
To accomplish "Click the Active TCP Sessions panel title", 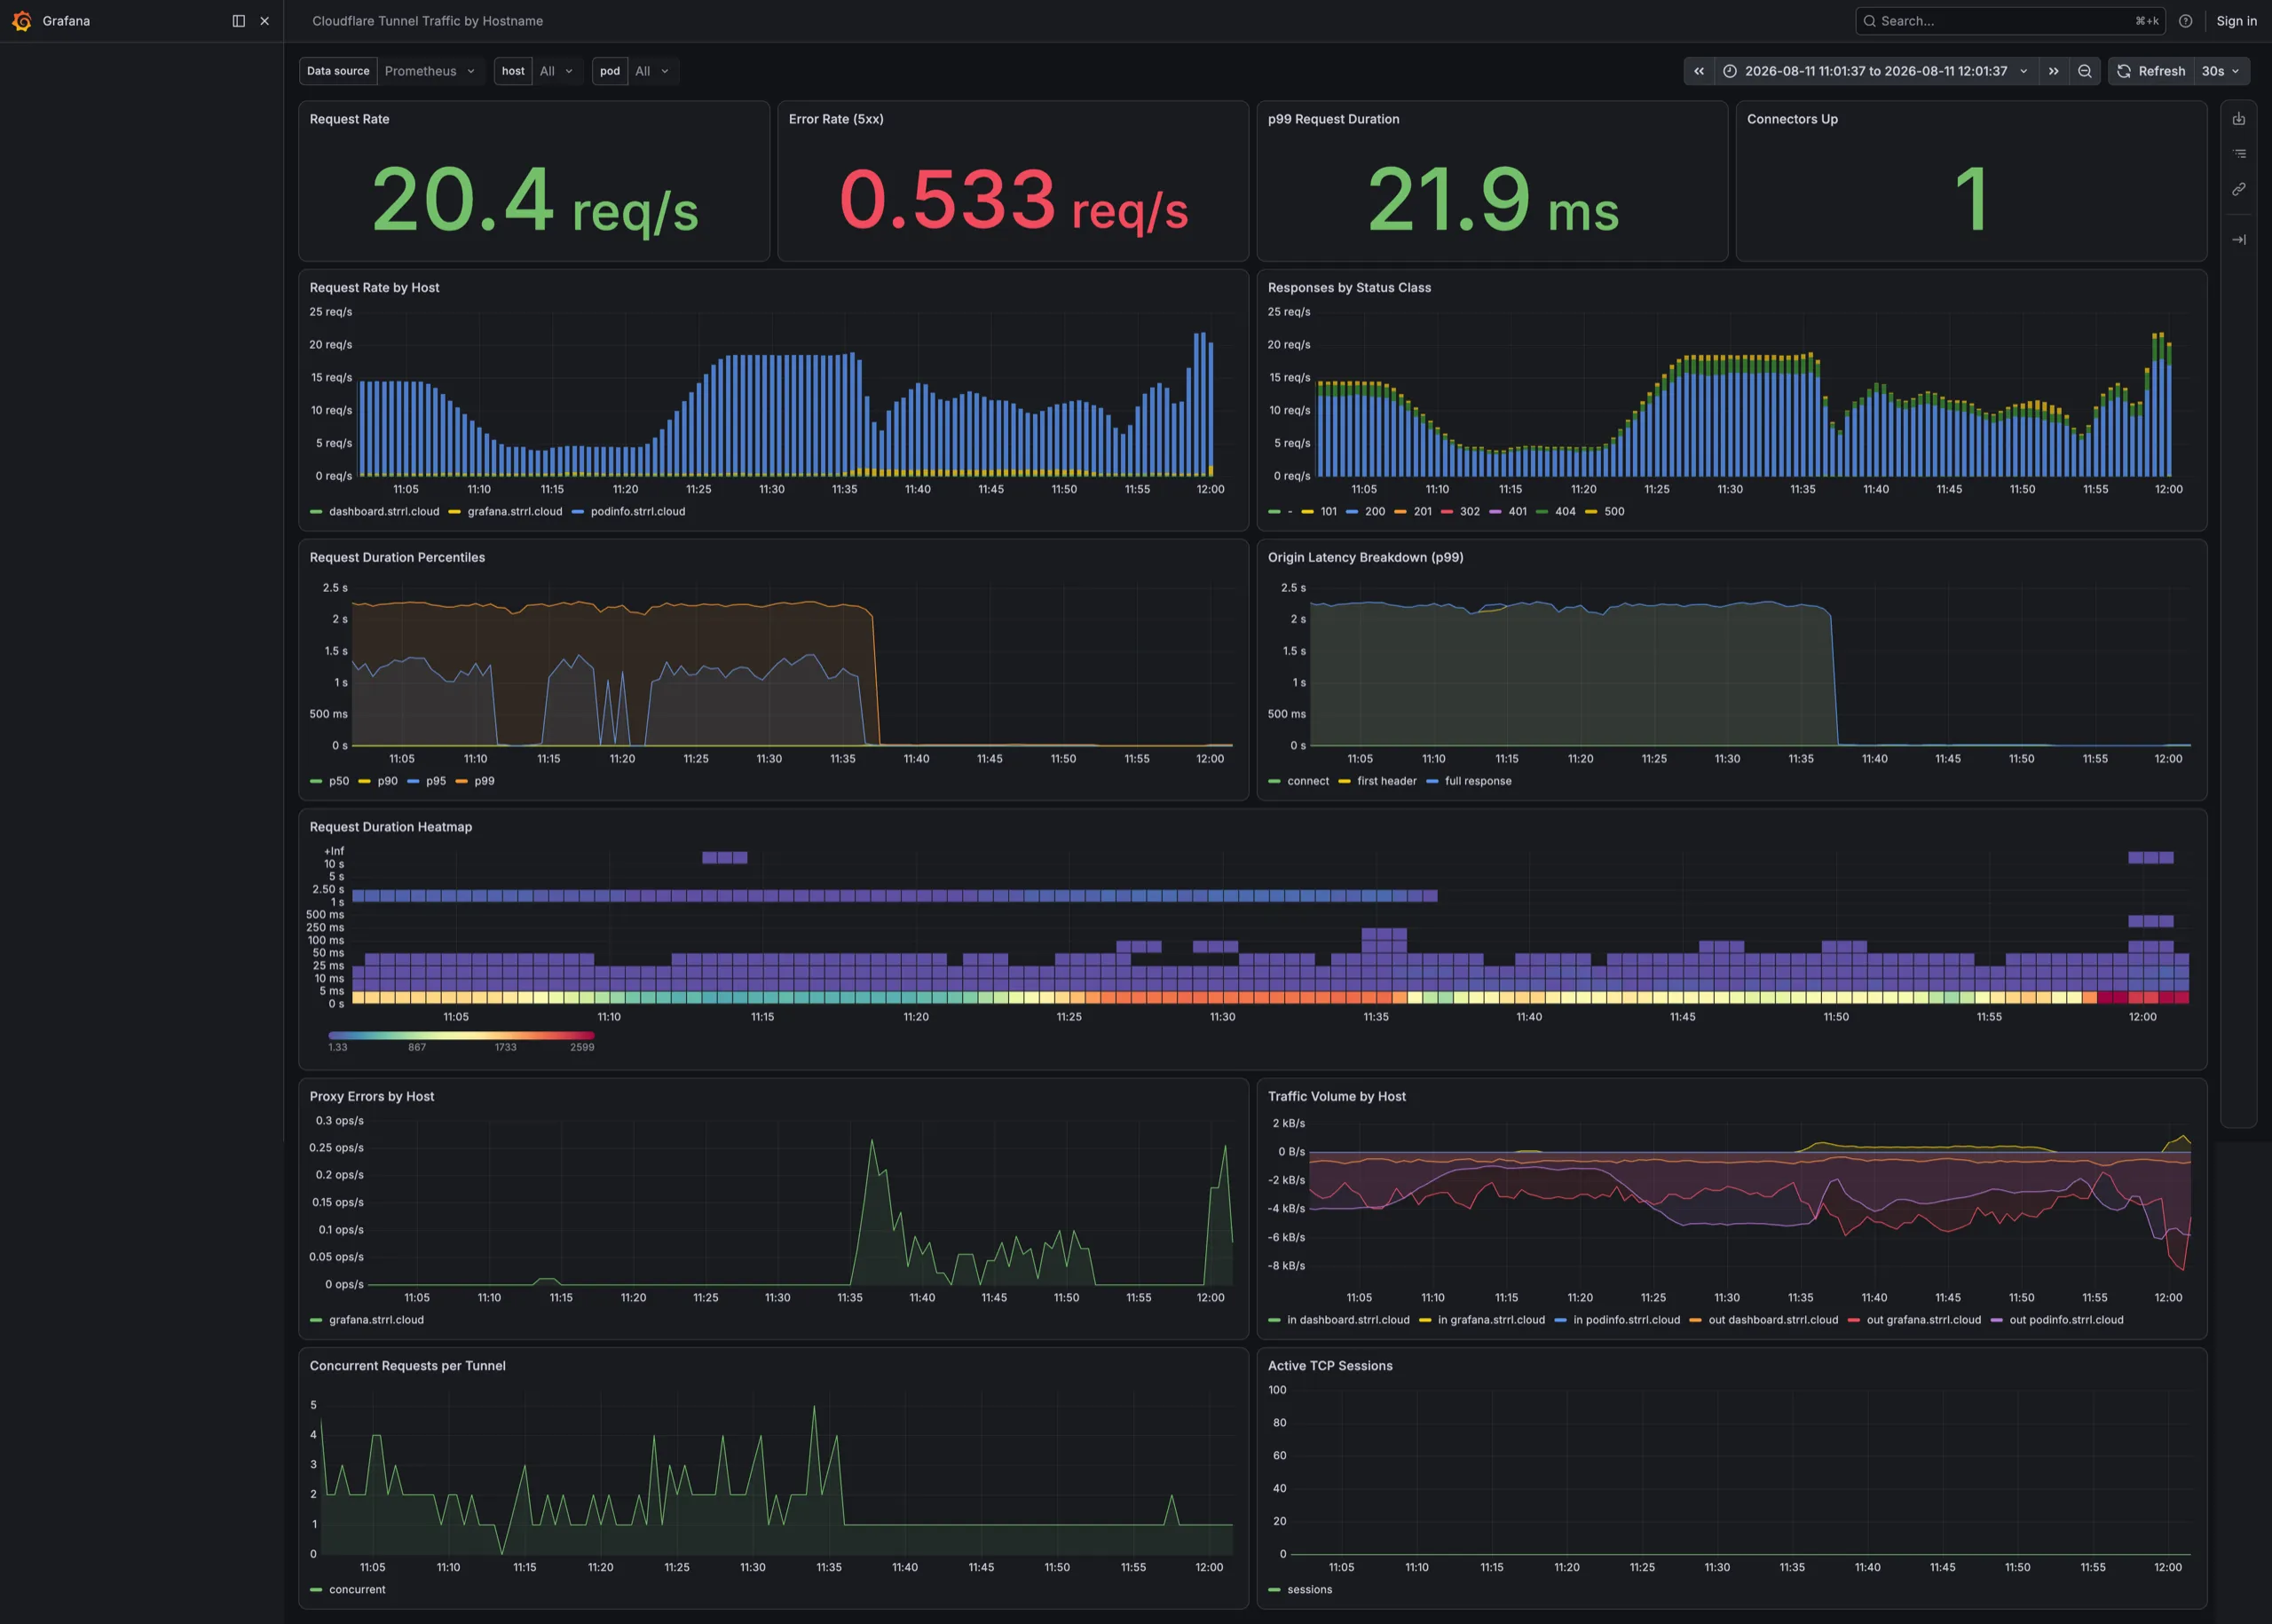I will point(1330,1366).
